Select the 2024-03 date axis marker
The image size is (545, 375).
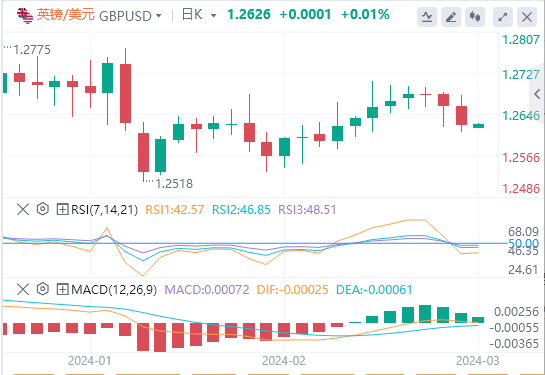pos(478,361)
